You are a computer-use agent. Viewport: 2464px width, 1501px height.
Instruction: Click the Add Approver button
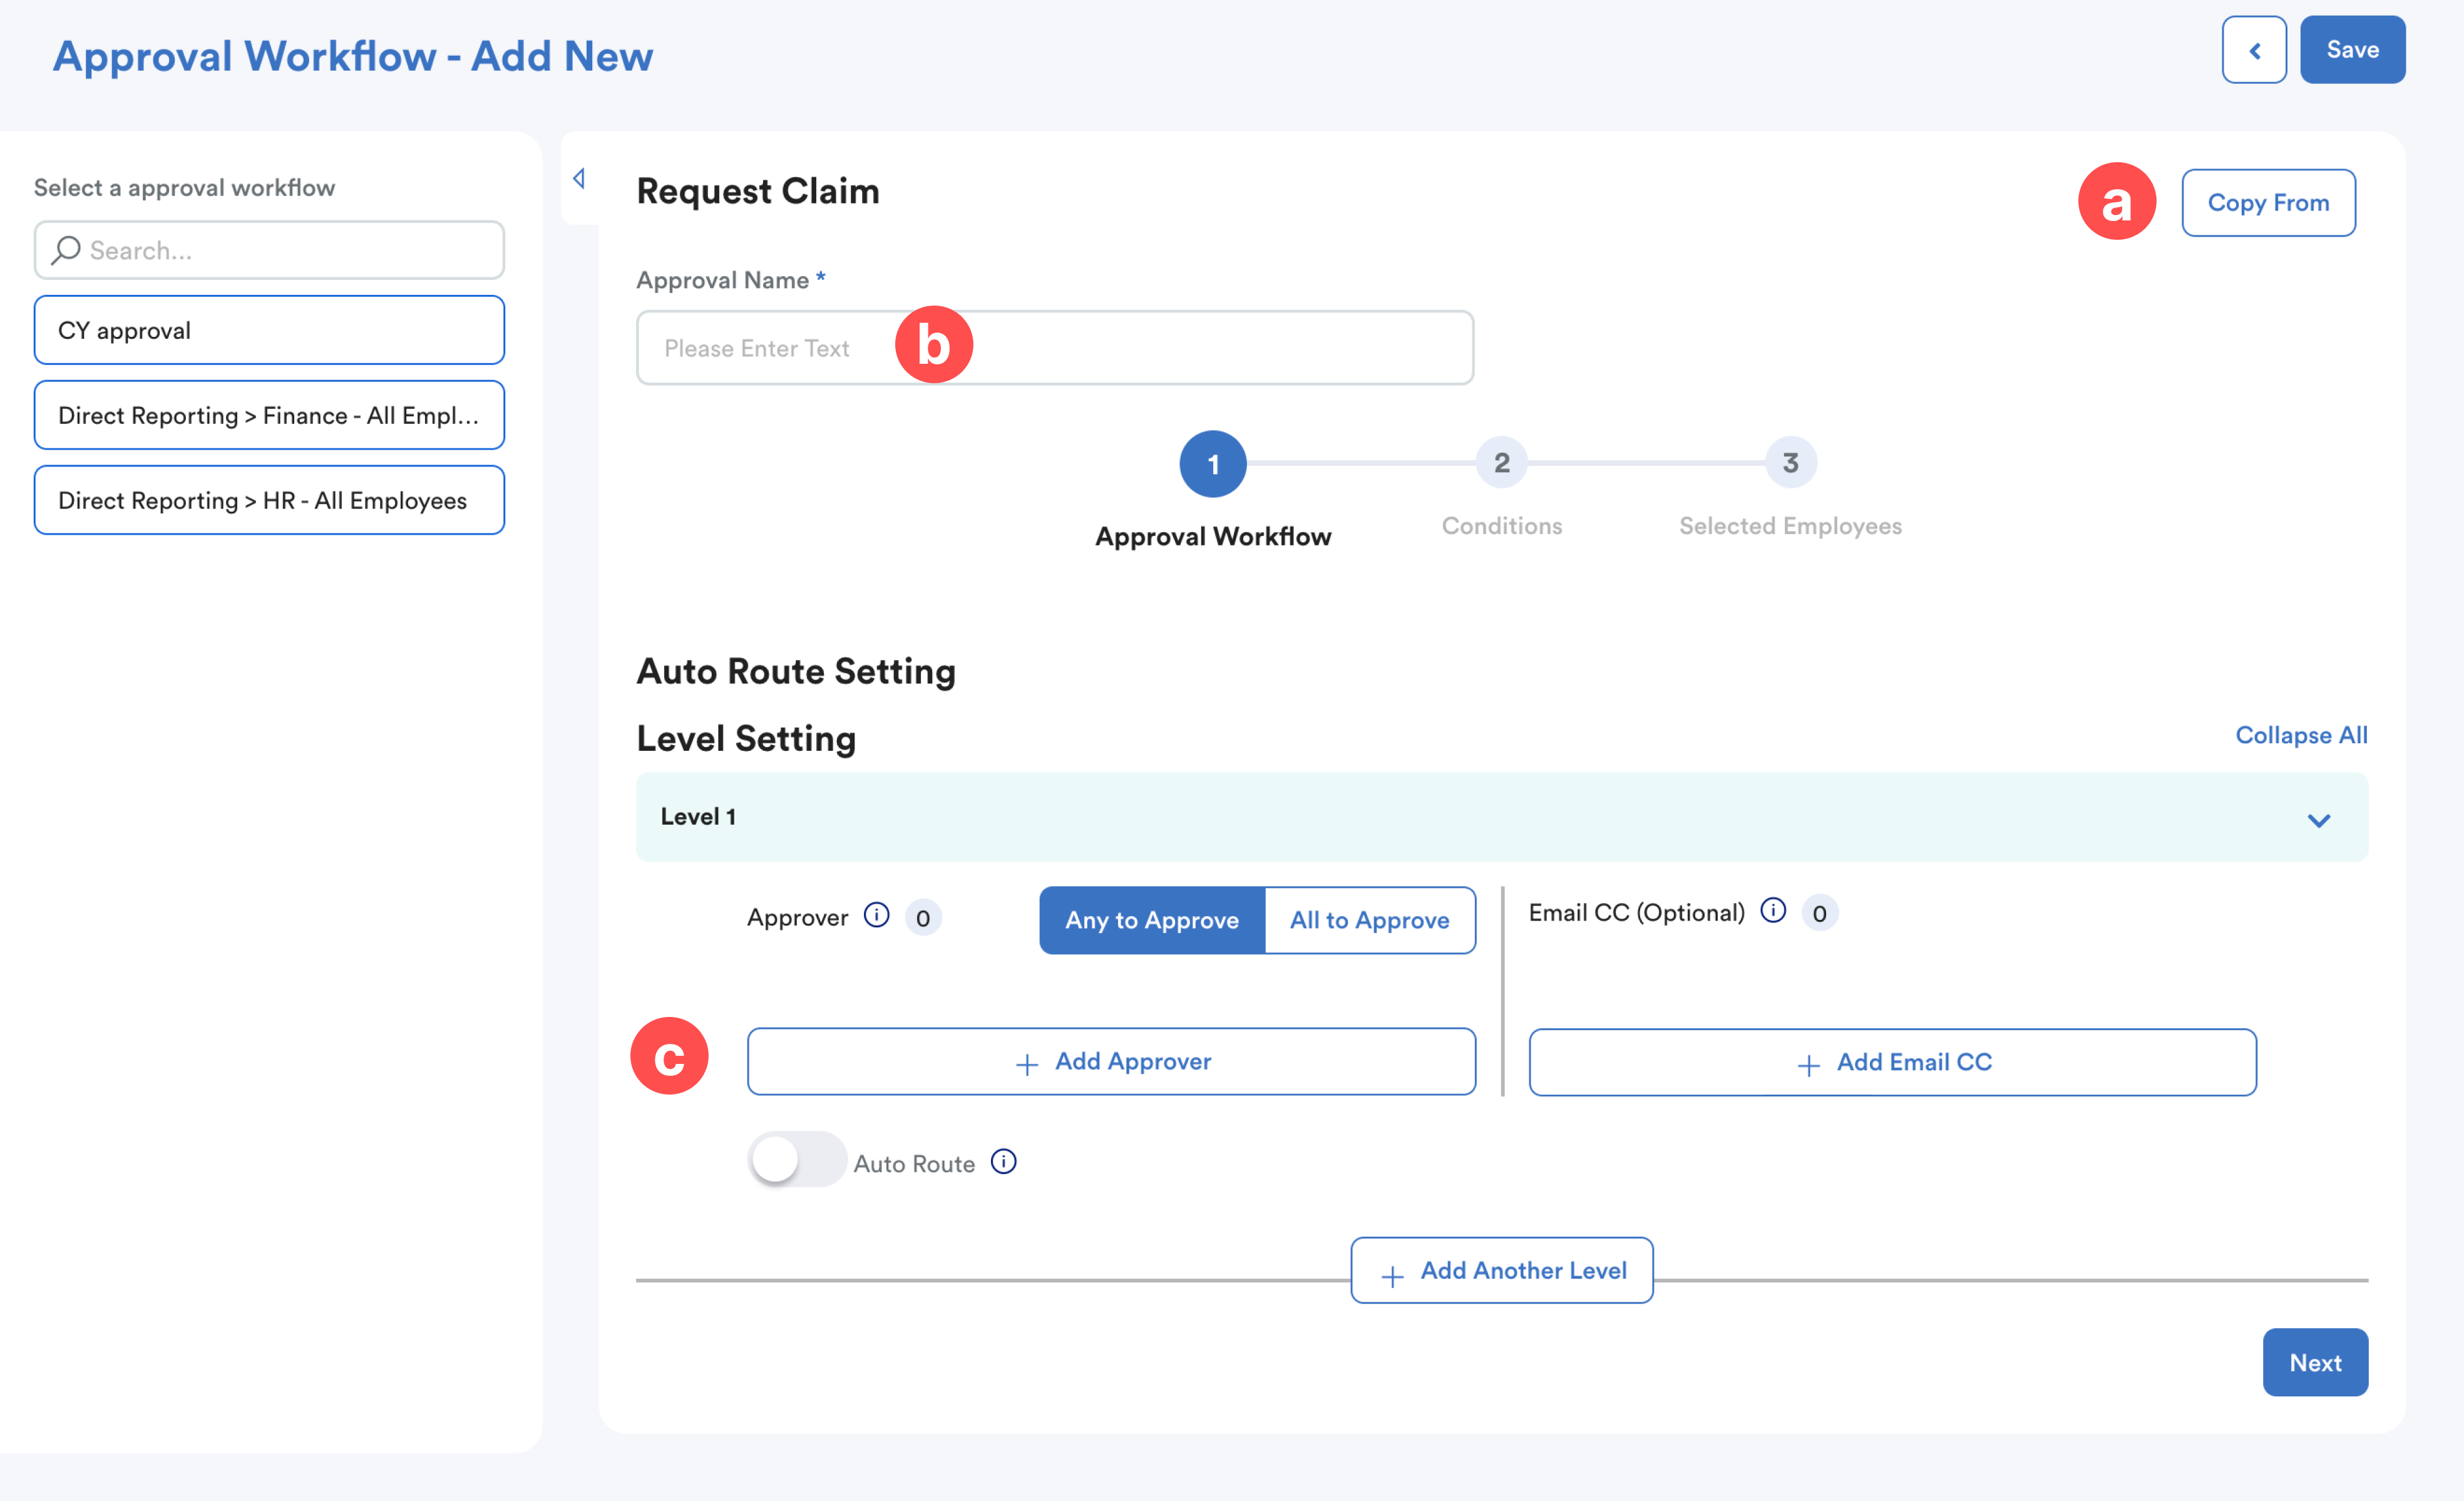[1111, 1061]
